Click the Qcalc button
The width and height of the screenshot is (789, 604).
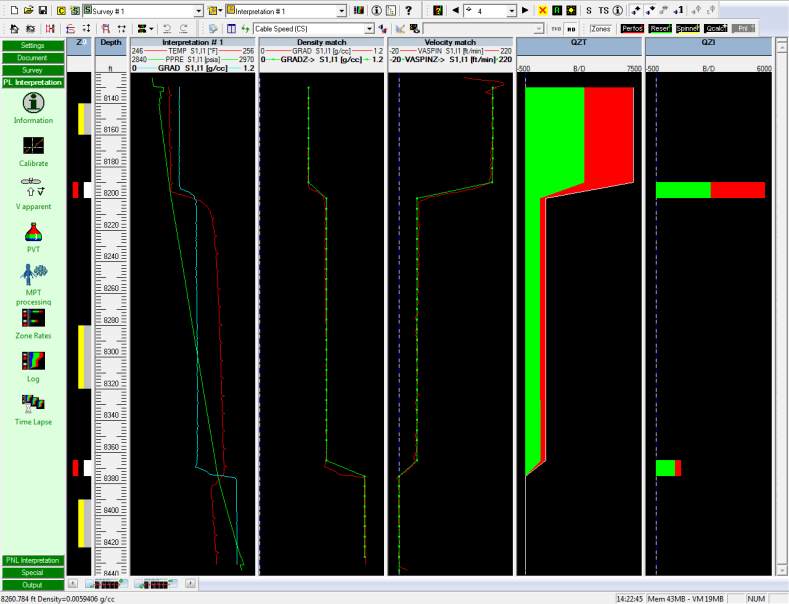[x=716, y=29]
